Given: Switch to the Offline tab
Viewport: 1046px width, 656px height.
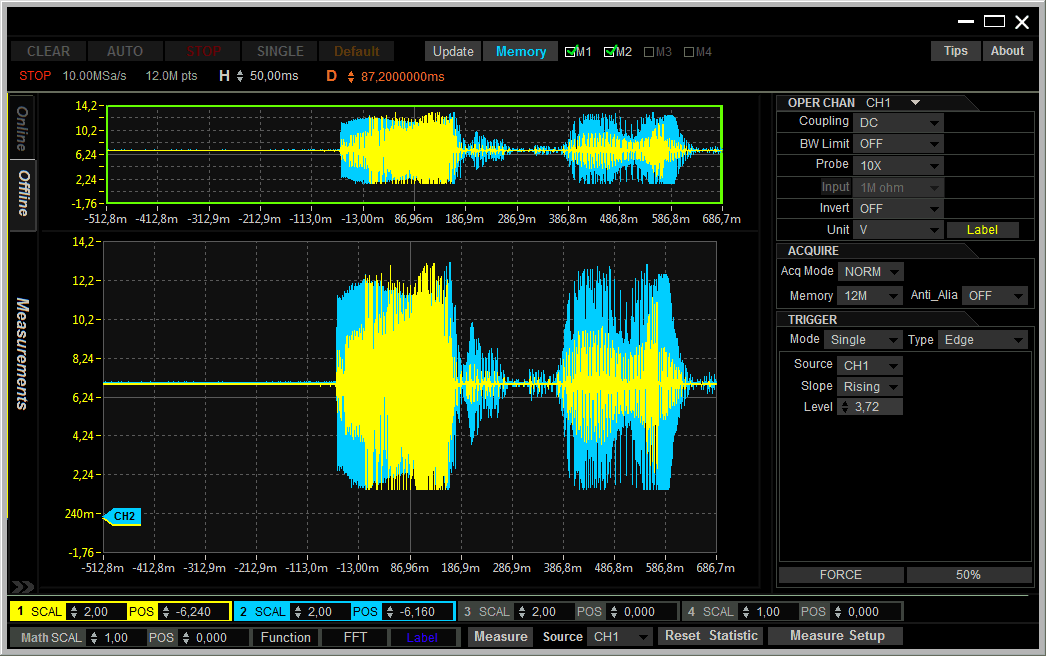Looking at the screenshot, I should tap(22, 194).
